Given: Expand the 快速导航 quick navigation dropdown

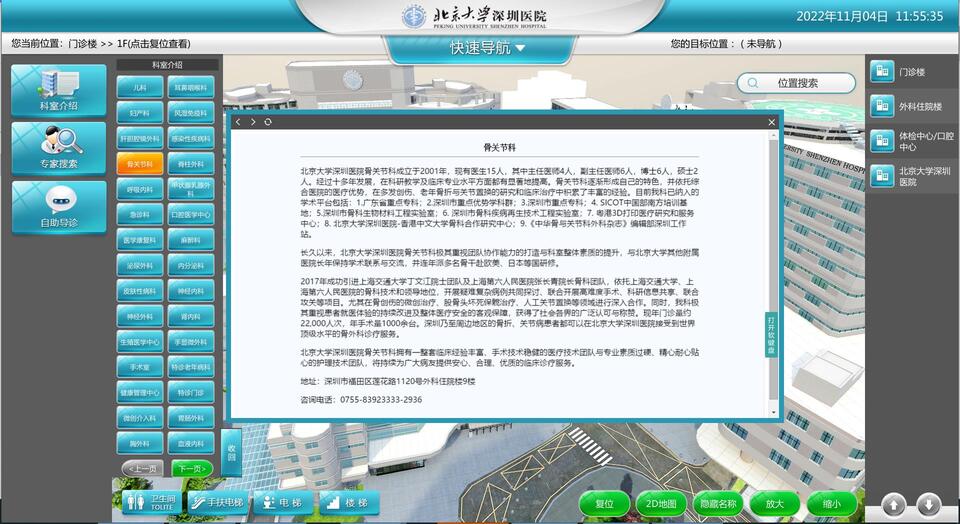Looking at the screenshot, I should (x=487, y=48).
